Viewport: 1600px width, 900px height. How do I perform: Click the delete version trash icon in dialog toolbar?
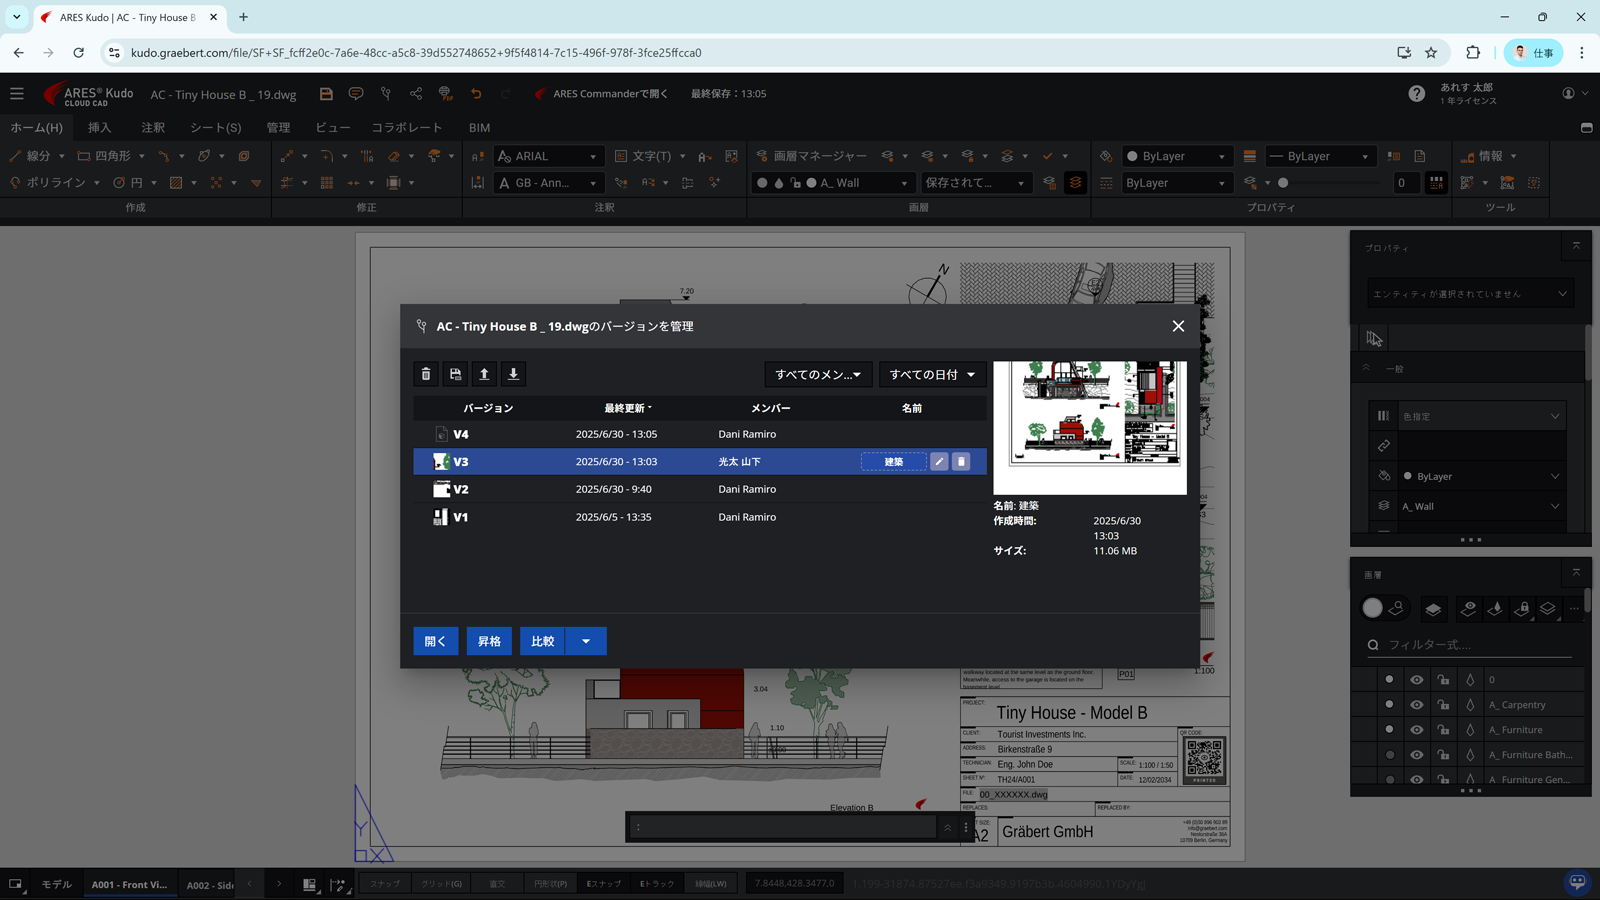(426, 374)
